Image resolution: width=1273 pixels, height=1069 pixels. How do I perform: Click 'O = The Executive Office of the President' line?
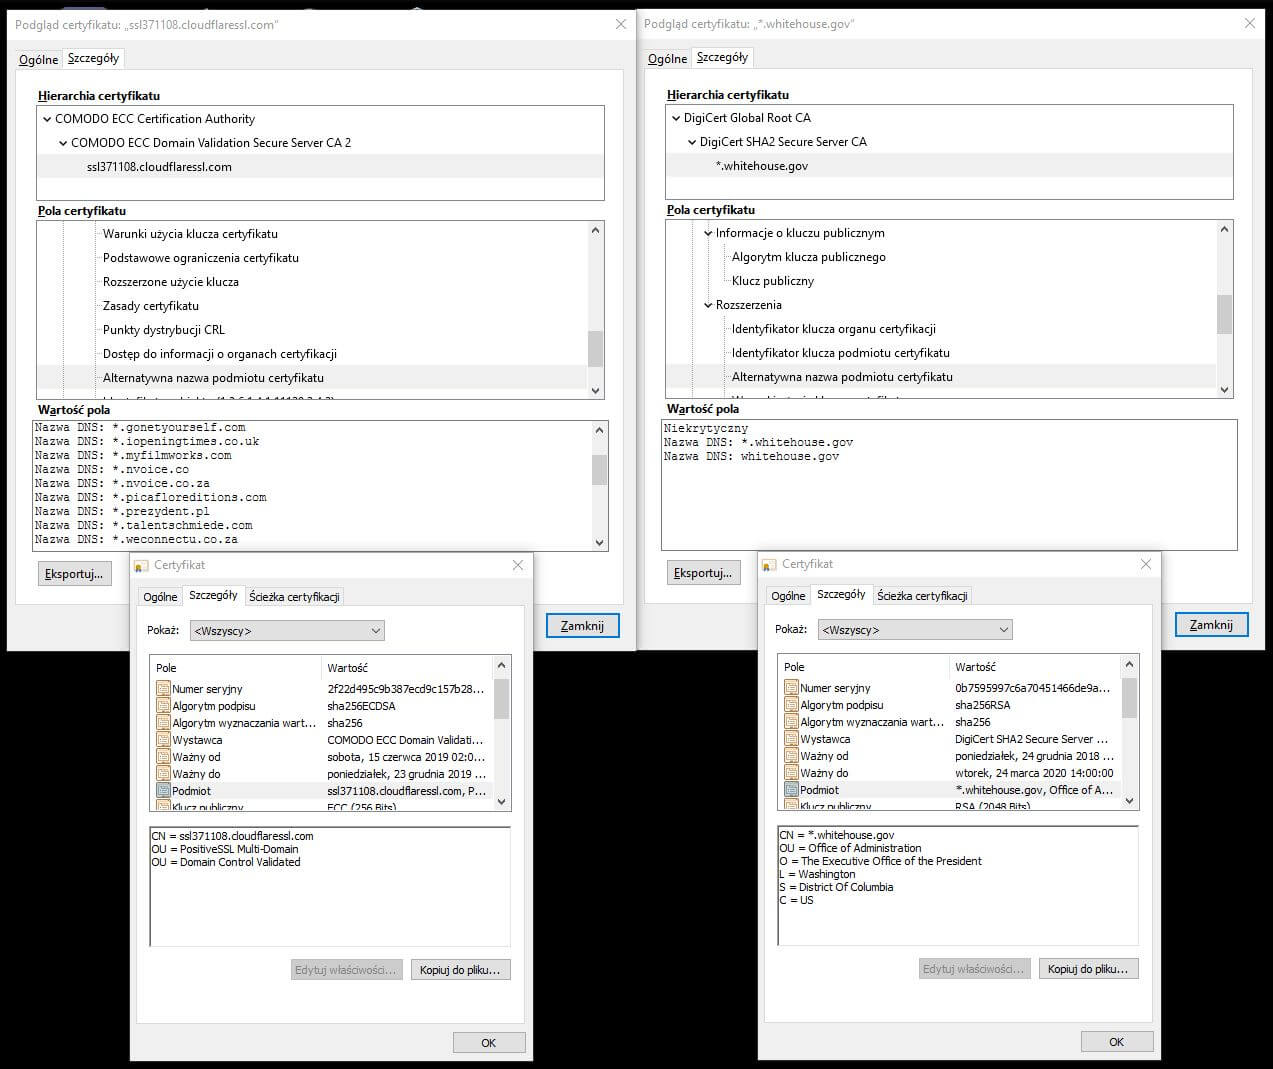point(881,861)
